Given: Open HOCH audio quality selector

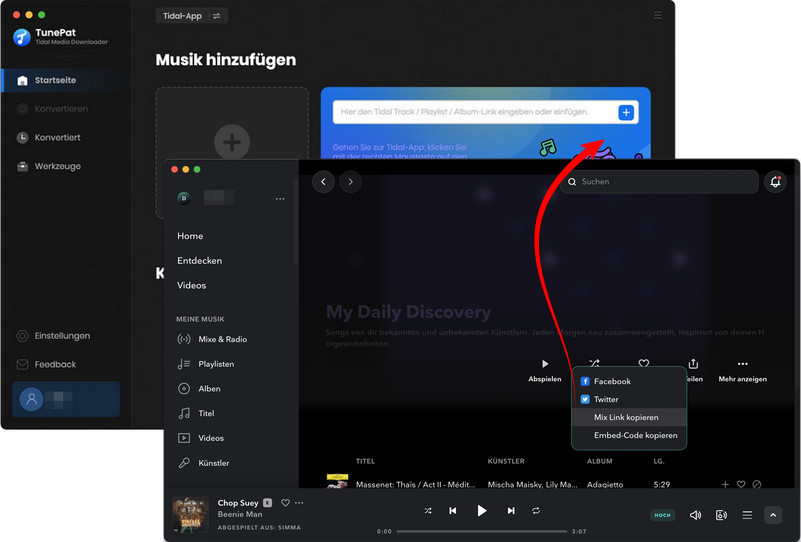Looking at the screenshot, I should pyautogui.click(x=663, y=515).
